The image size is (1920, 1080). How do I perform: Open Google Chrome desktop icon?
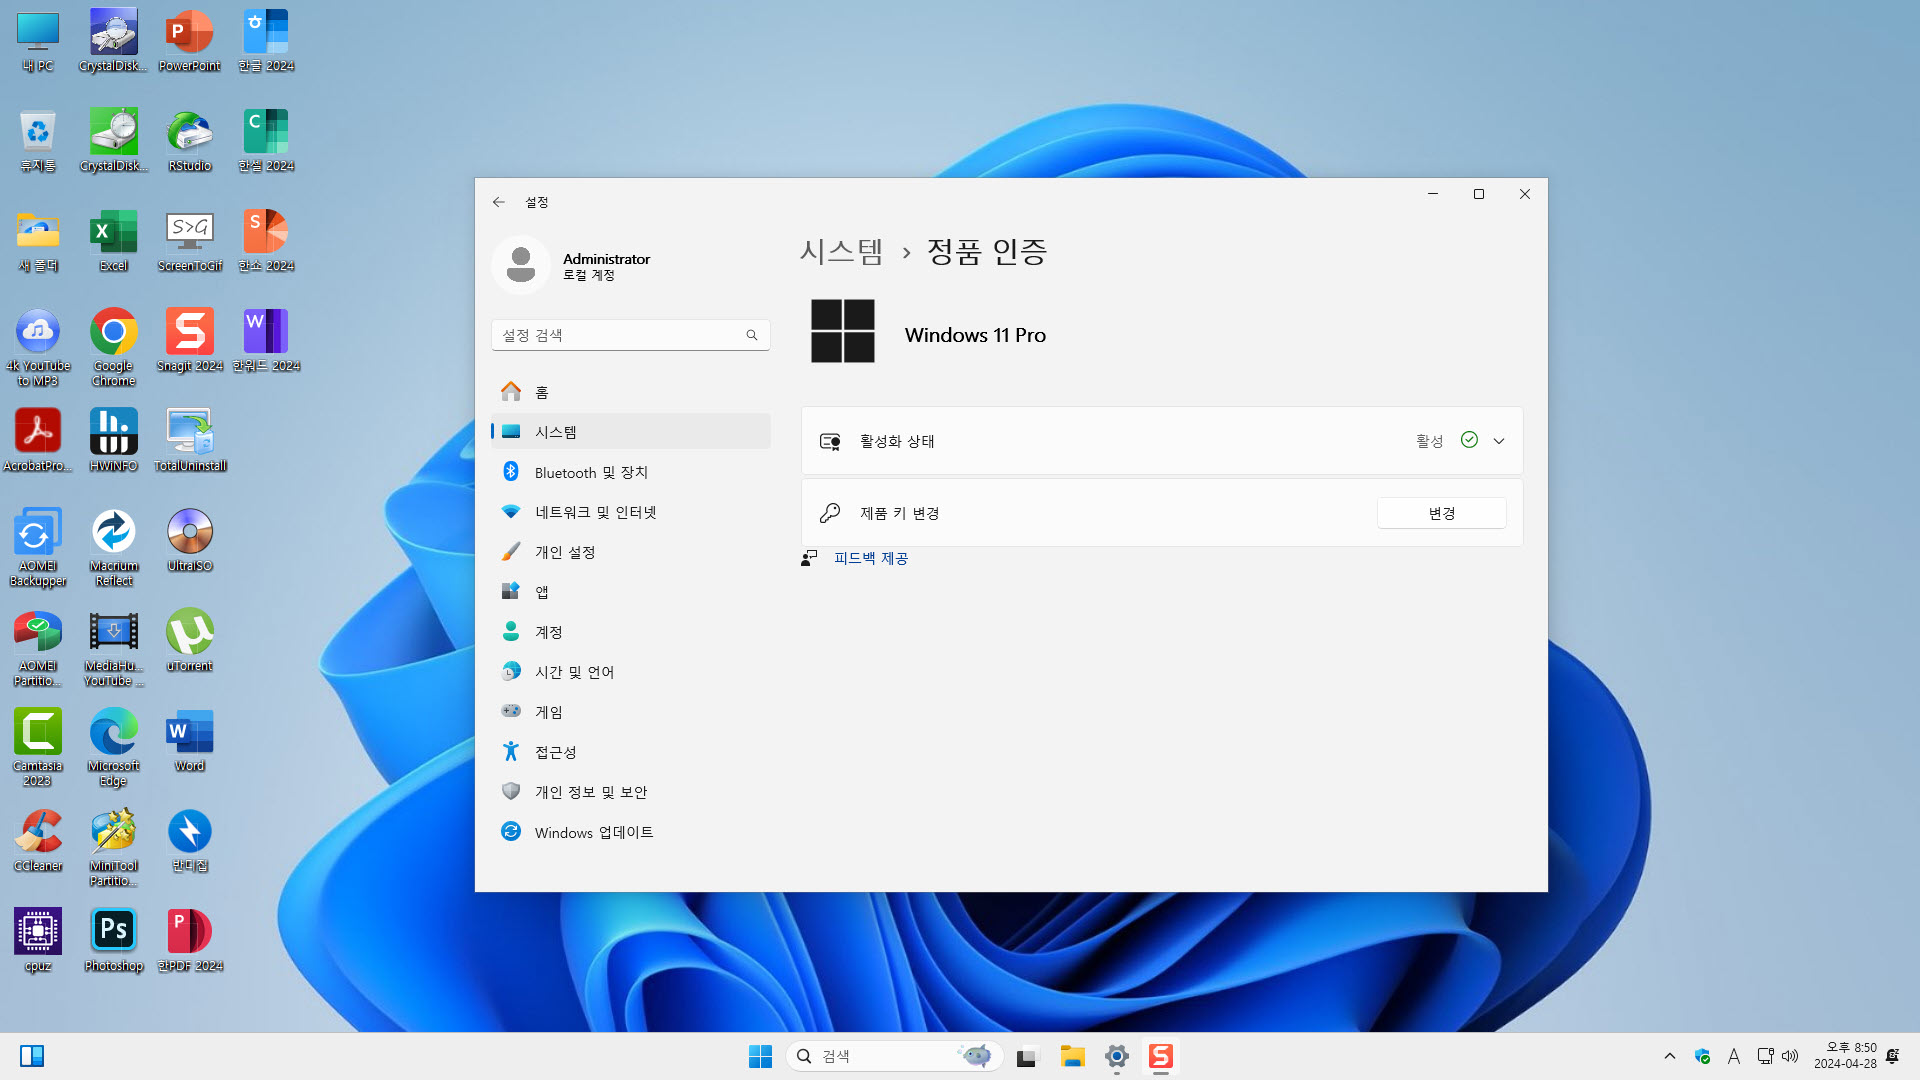tap(114, 347)
